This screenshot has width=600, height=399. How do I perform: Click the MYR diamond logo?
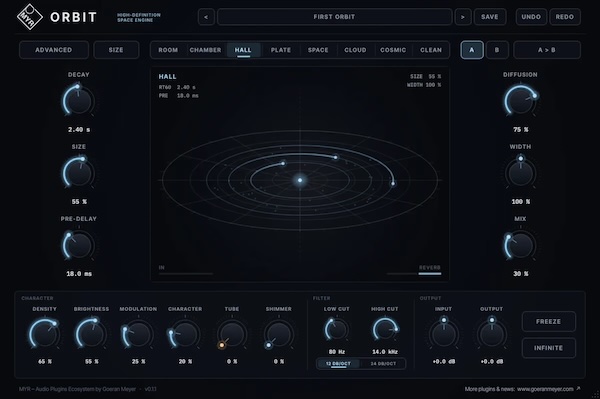click(30, 17)
